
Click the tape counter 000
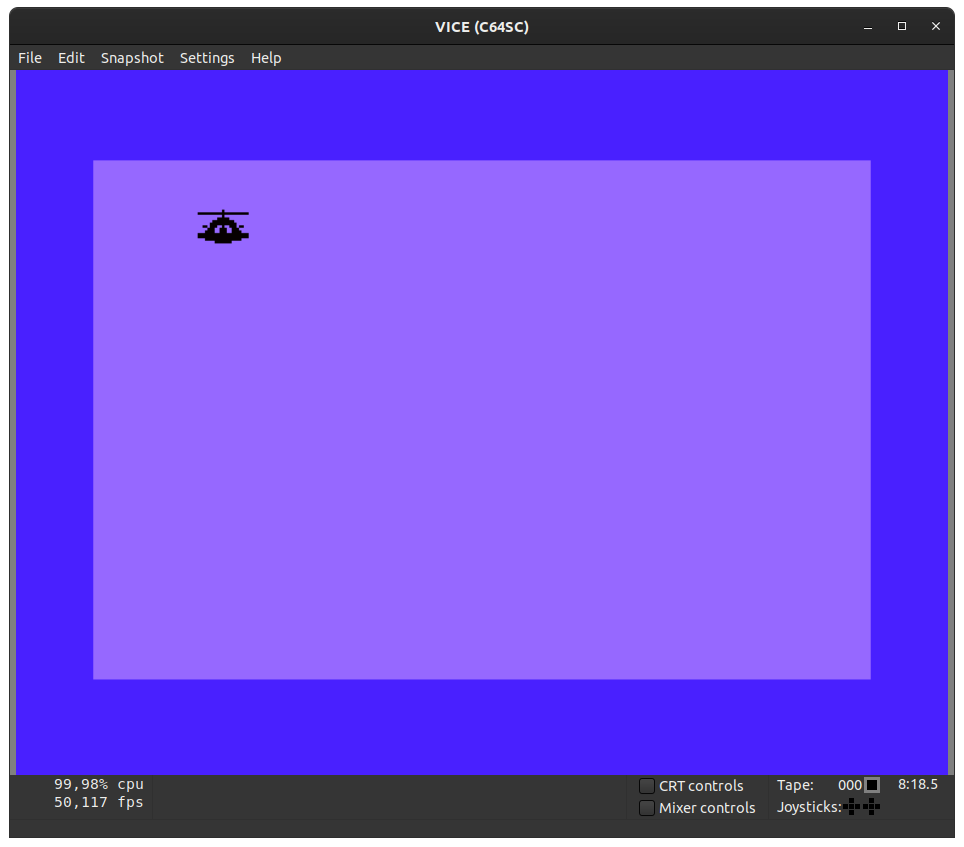tap(850, 785)
